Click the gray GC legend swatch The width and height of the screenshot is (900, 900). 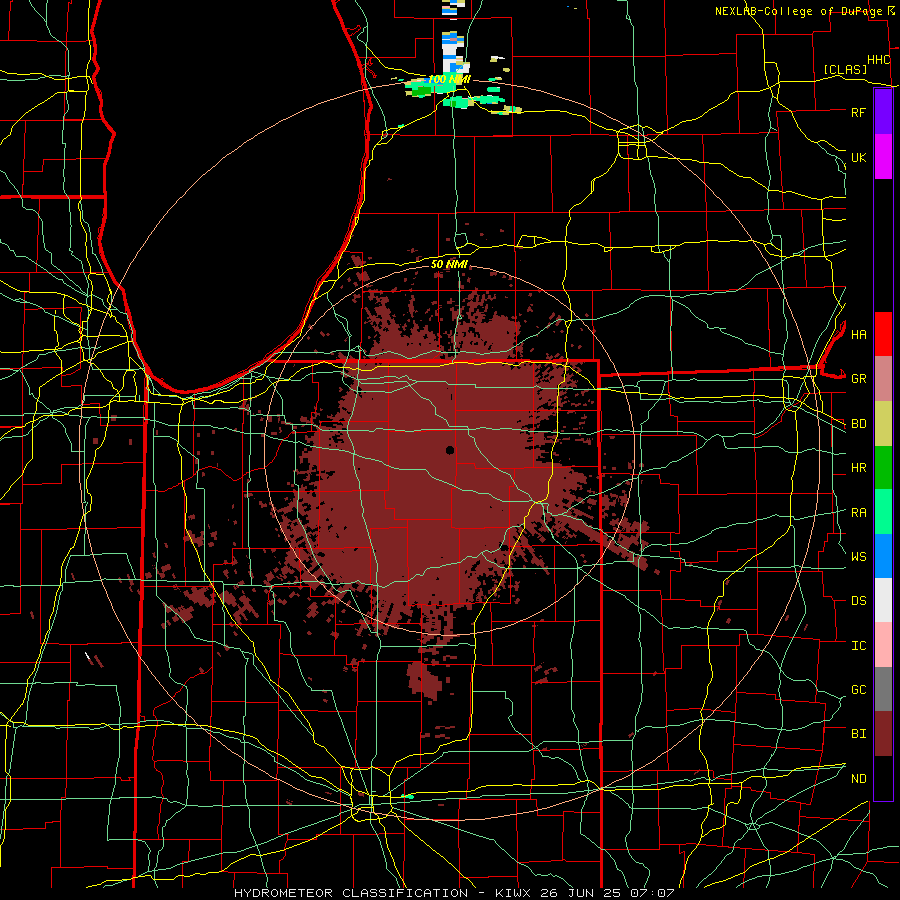coord(883,689)
